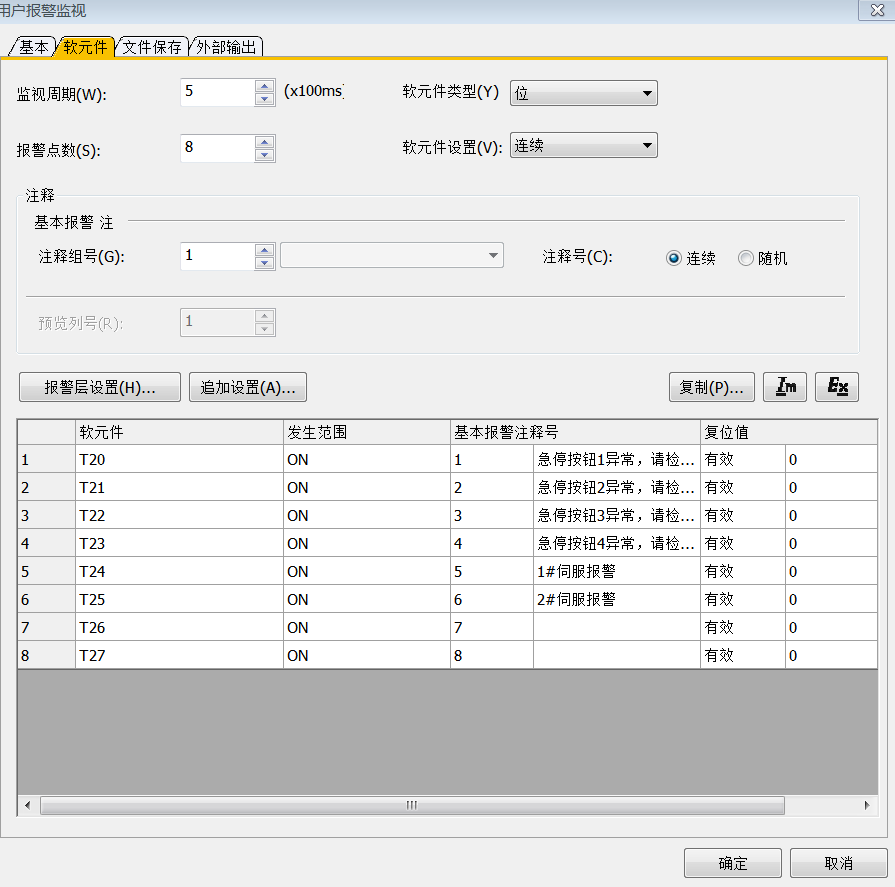895x887 pixels.
Task: Click the Im import icon button
Action: (785, 387)
